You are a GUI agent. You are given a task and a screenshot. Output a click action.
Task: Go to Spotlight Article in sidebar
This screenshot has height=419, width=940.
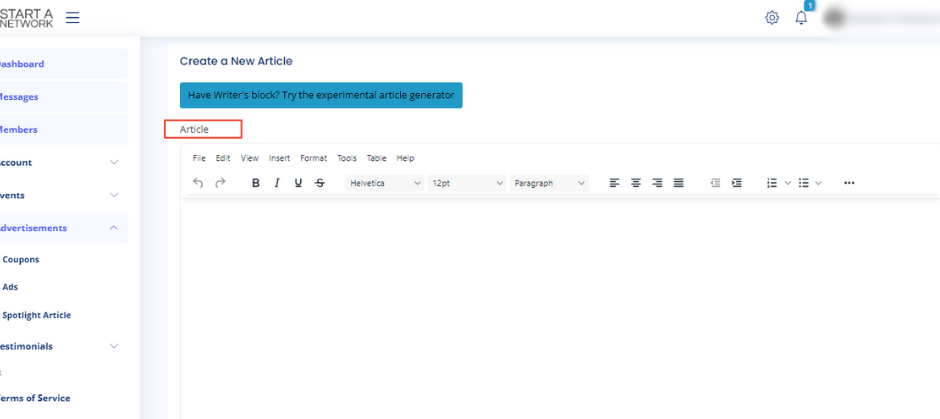[x=37, y=315]
